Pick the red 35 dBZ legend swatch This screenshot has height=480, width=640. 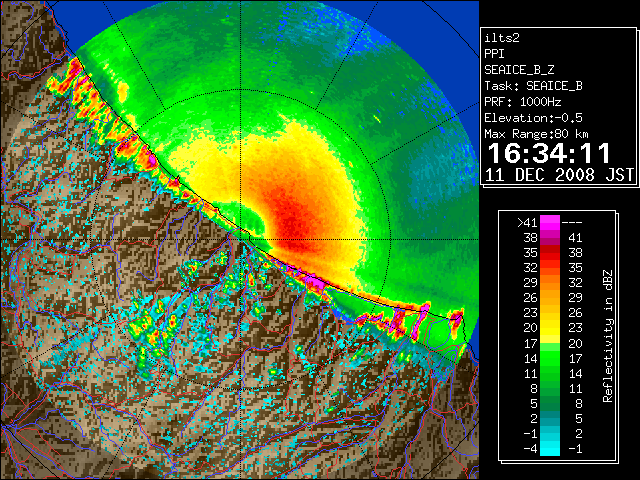(550, 253)
